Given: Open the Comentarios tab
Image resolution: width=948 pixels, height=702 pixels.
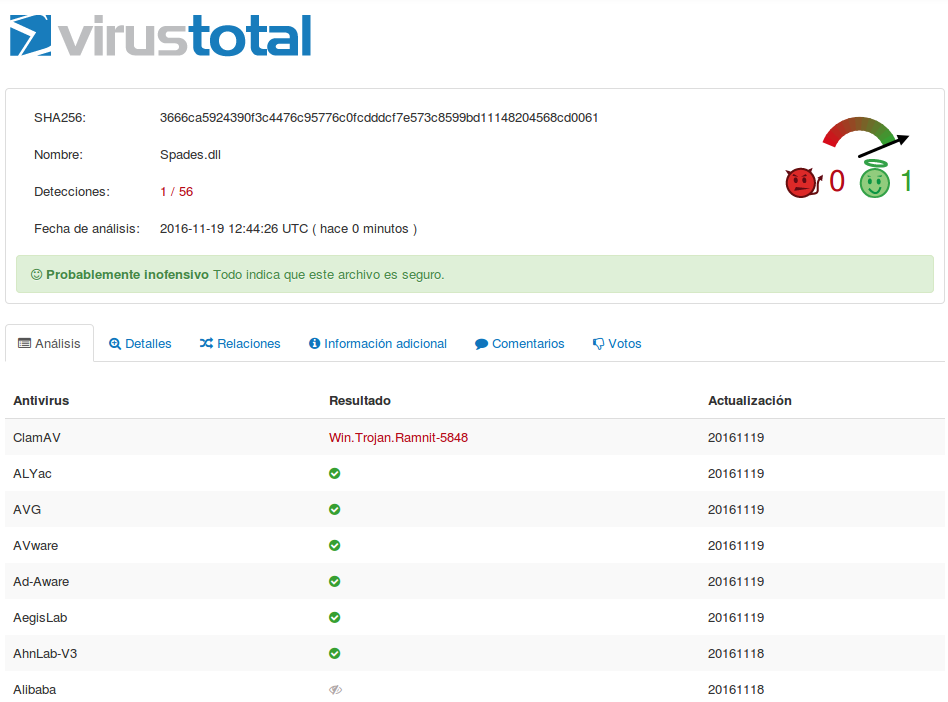Looking at the screenshot, I should pos(520,343).
